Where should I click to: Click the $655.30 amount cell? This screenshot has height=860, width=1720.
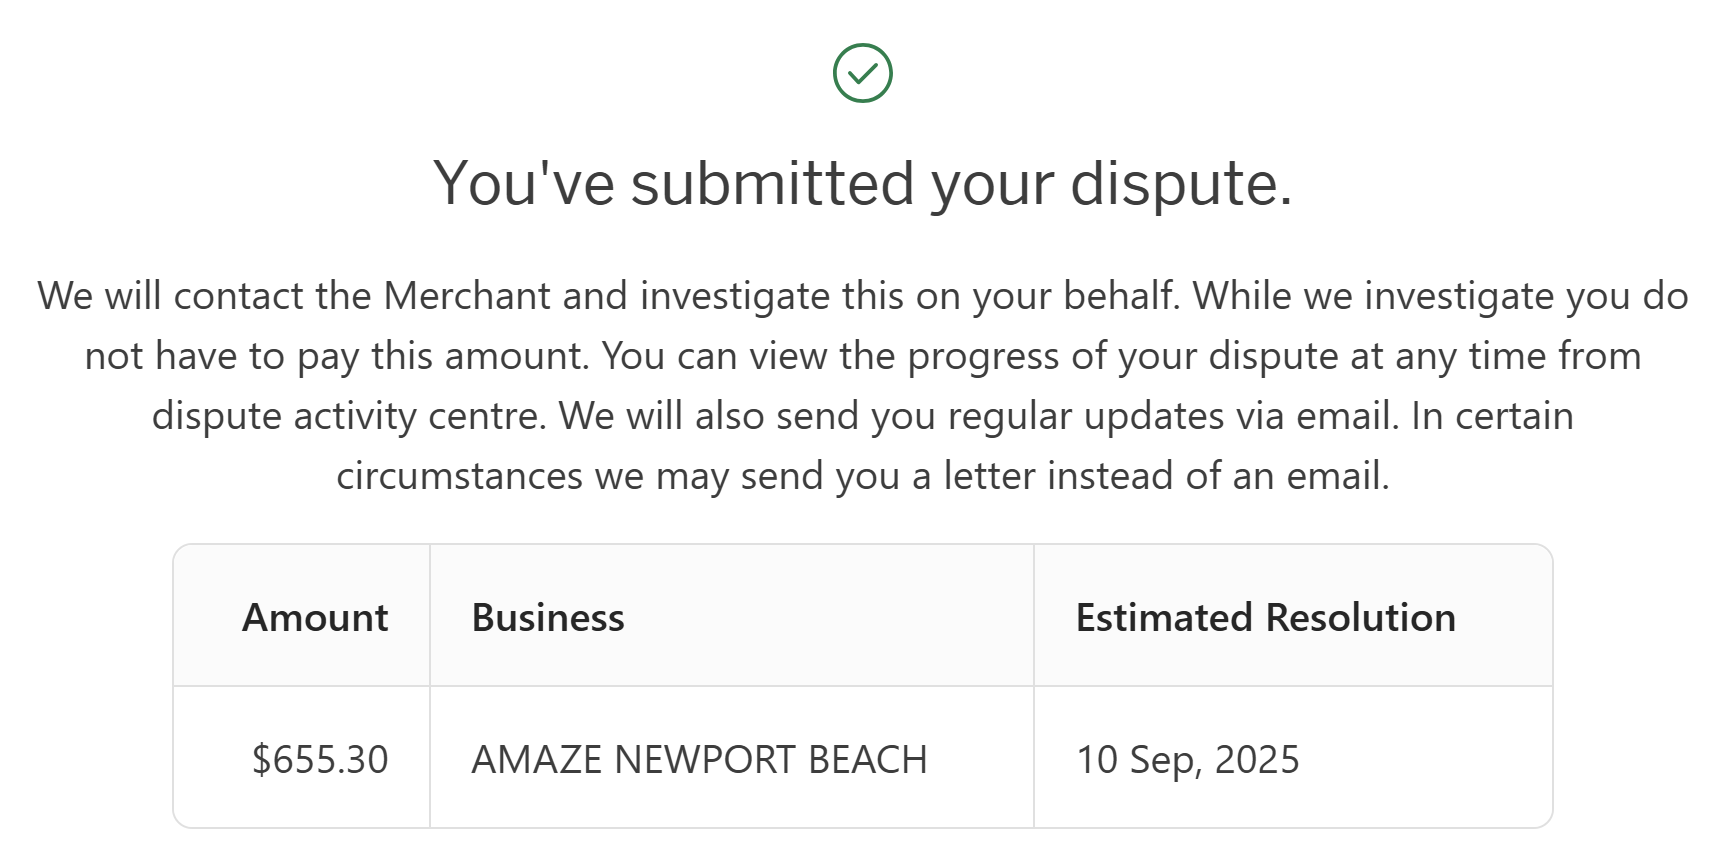[320, 760]
